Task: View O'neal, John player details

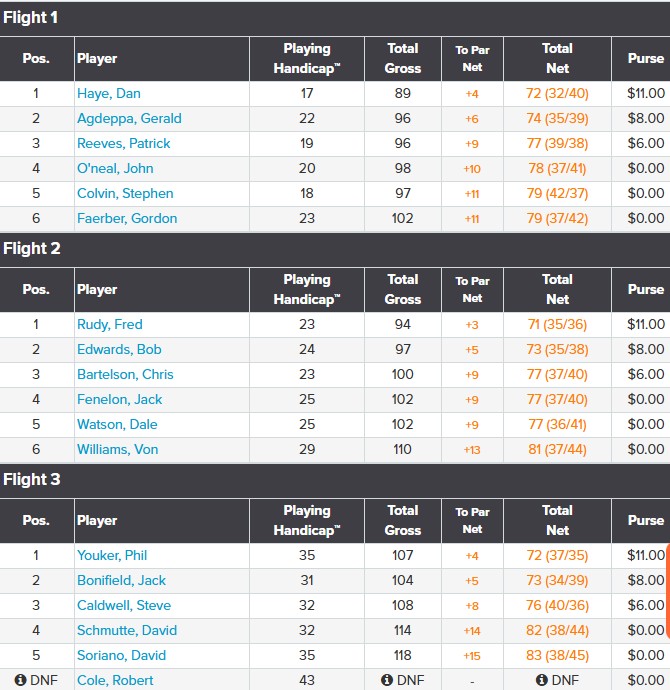Action: (115, 168)
